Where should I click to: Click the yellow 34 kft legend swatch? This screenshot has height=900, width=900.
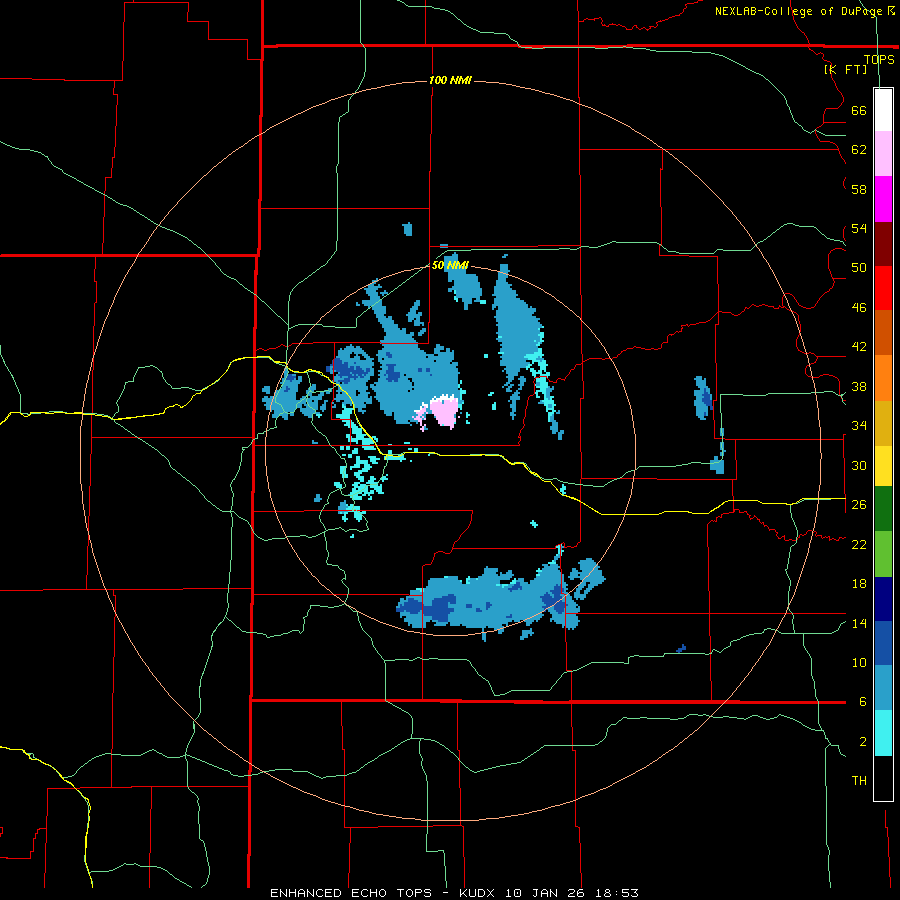click(x=883, y=466)
